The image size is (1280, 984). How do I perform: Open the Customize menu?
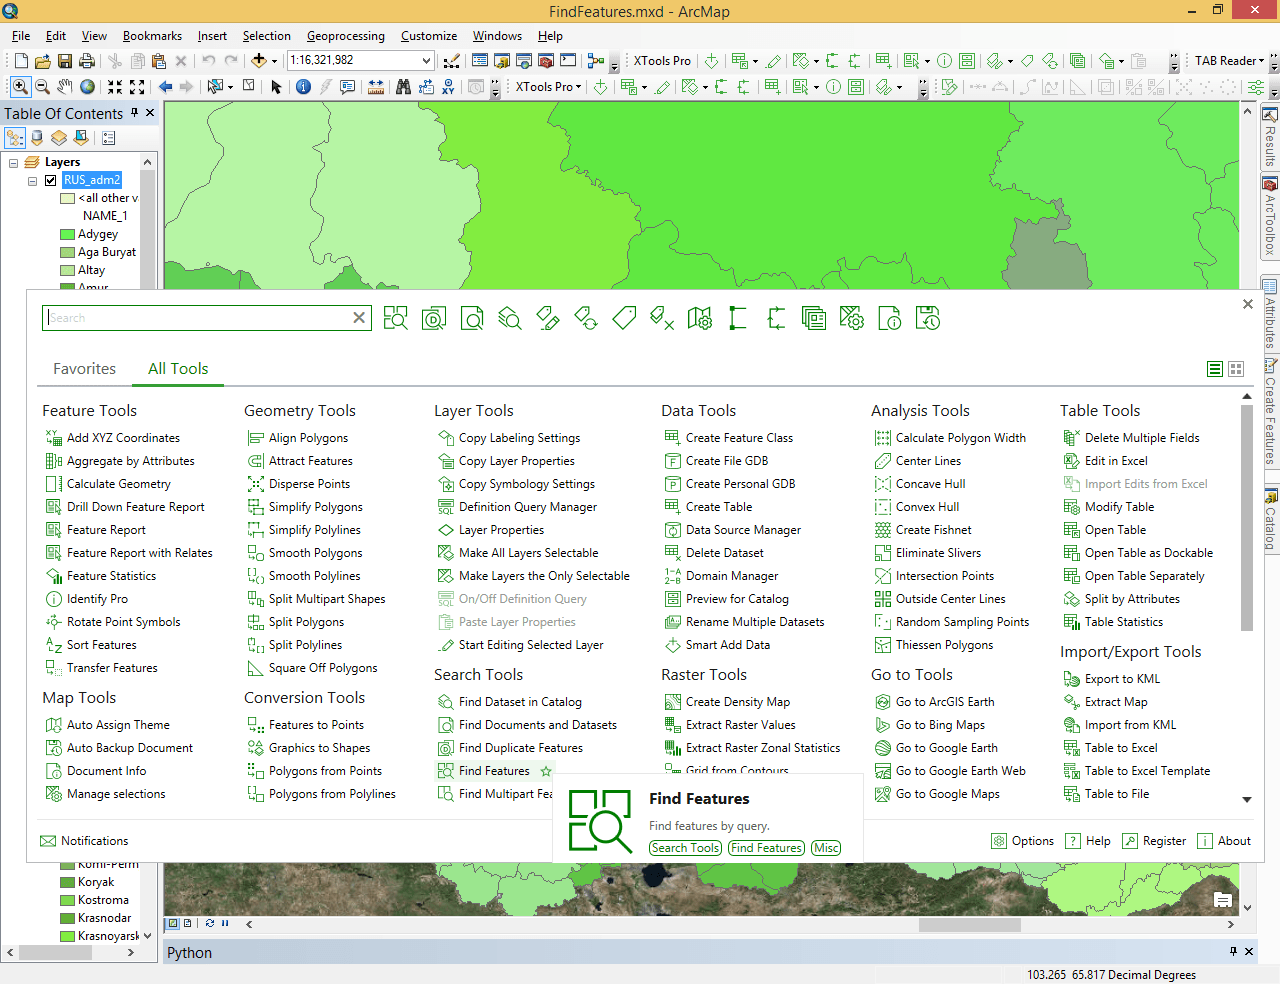[x=429, y=36]
